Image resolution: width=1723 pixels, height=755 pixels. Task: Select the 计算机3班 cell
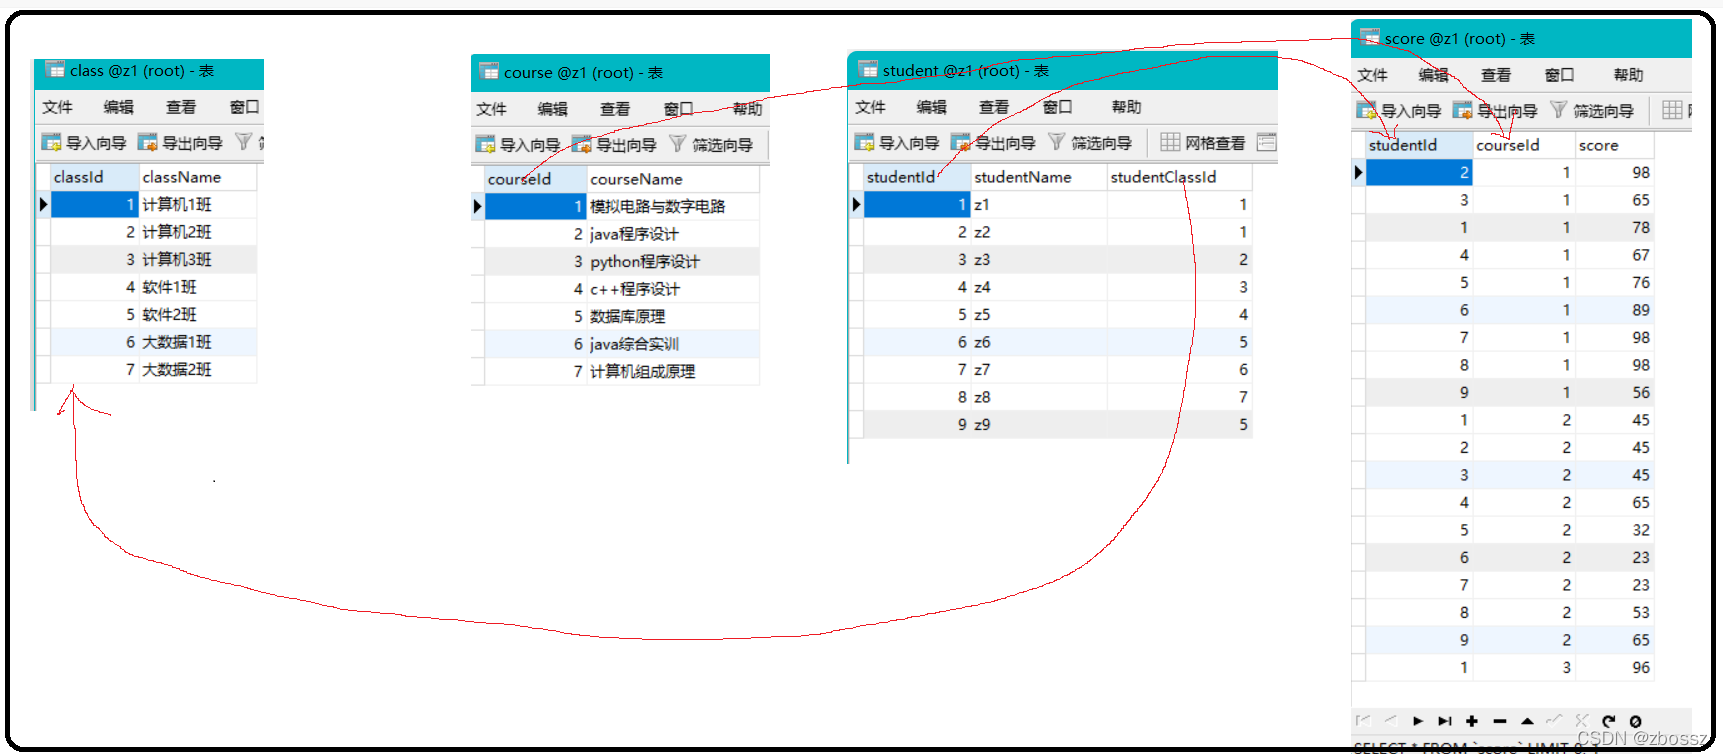(x=198, y=259)
